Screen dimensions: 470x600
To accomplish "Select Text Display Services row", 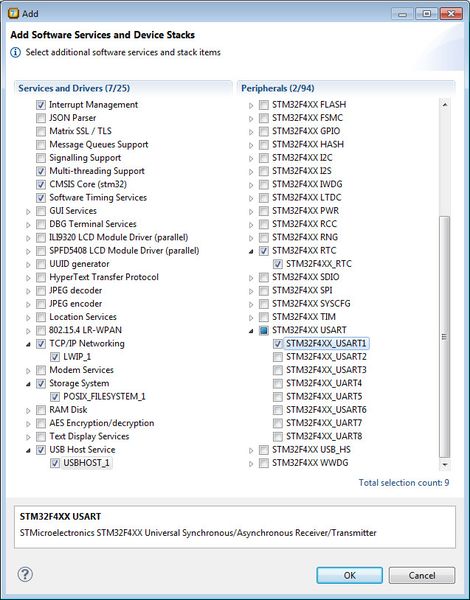I will [89, 436].
